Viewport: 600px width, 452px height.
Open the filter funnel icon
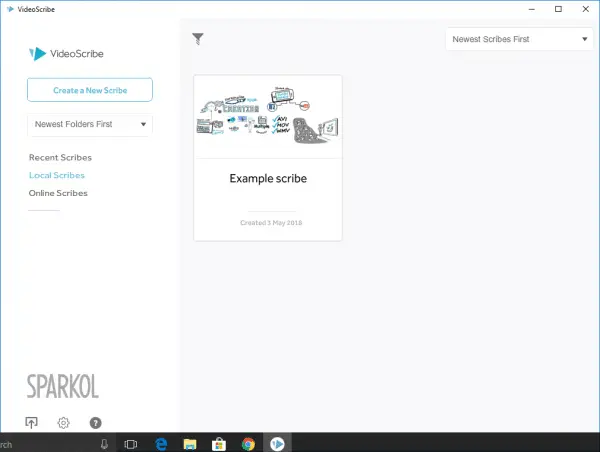pyautogui.click(x=198, y=39)
